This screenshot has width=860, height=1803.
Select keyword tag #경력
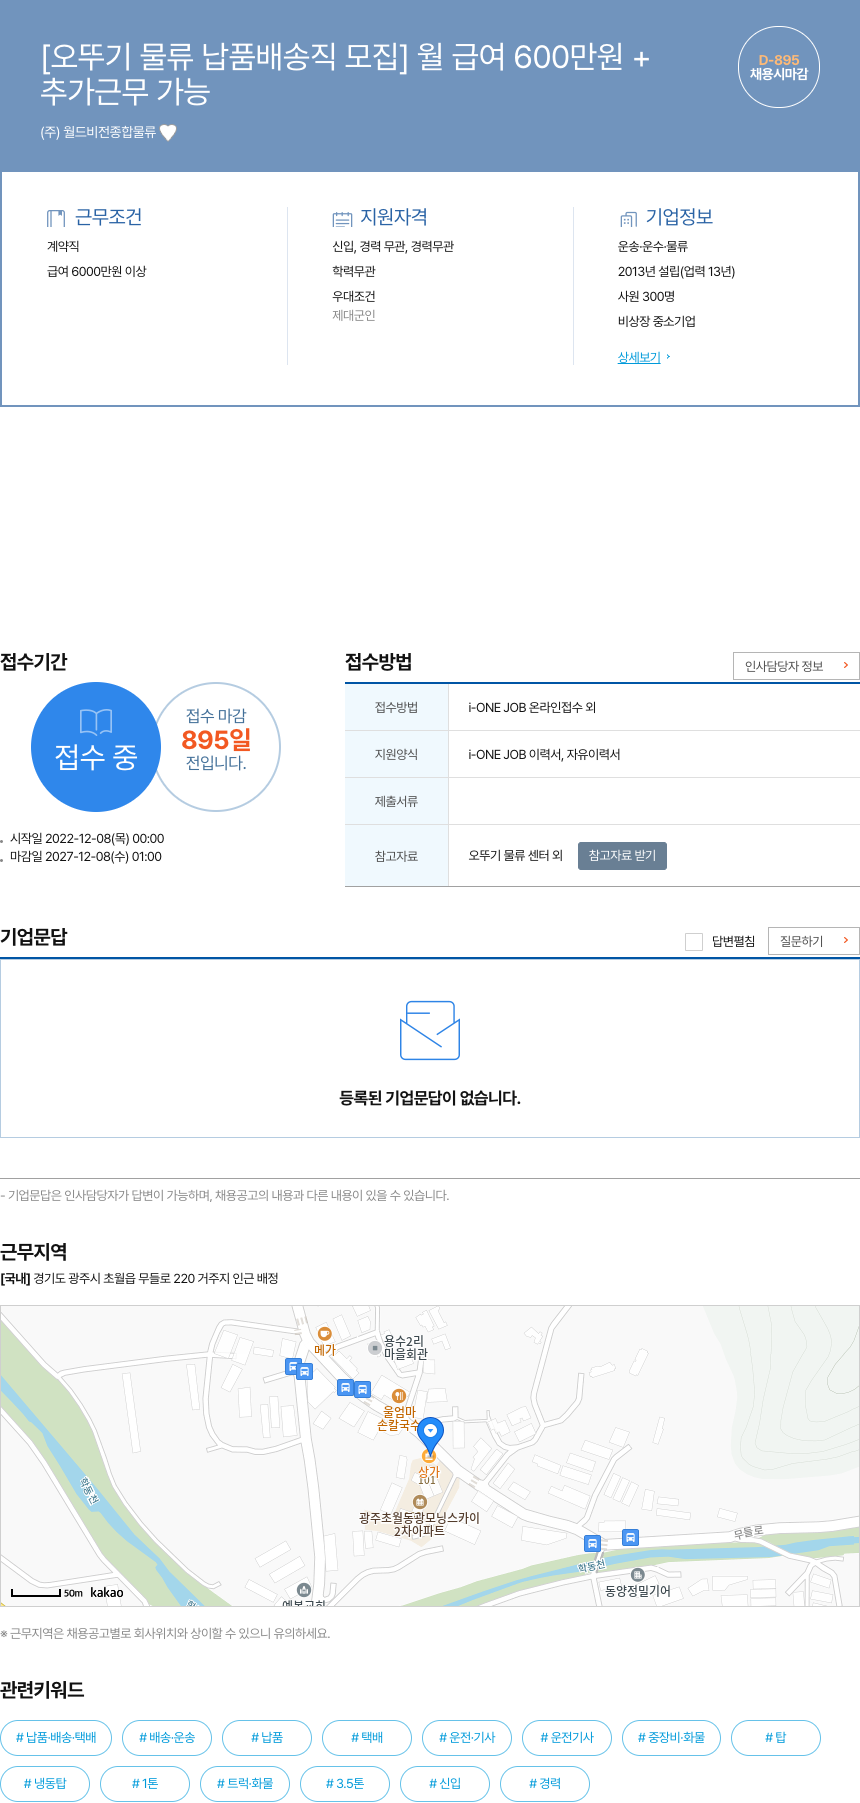click(x=545, y=1783)
